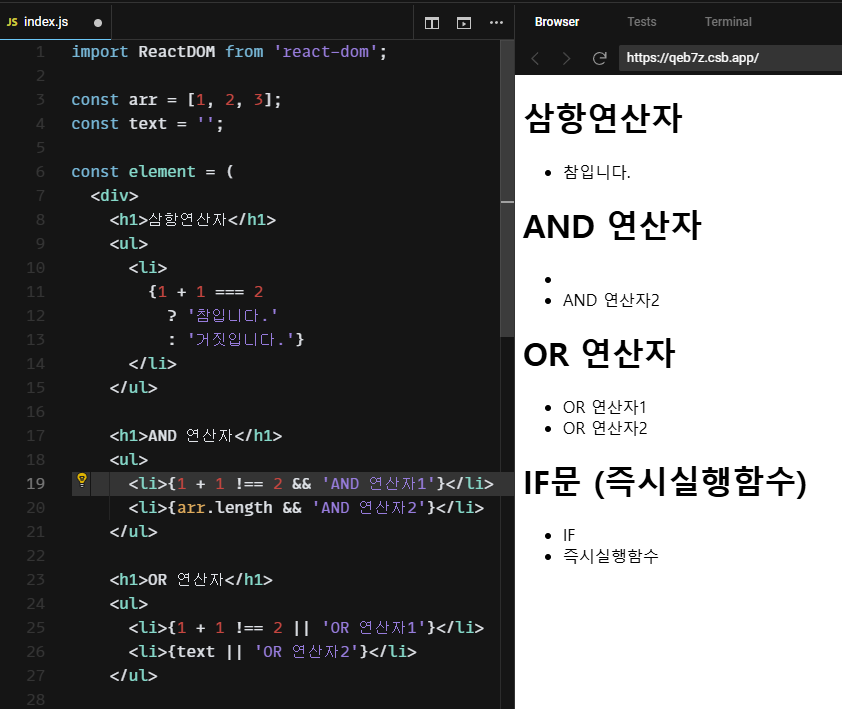The image size is (842, 709).
Task: Switch to the Terminal tab
Action: [728, 22]
